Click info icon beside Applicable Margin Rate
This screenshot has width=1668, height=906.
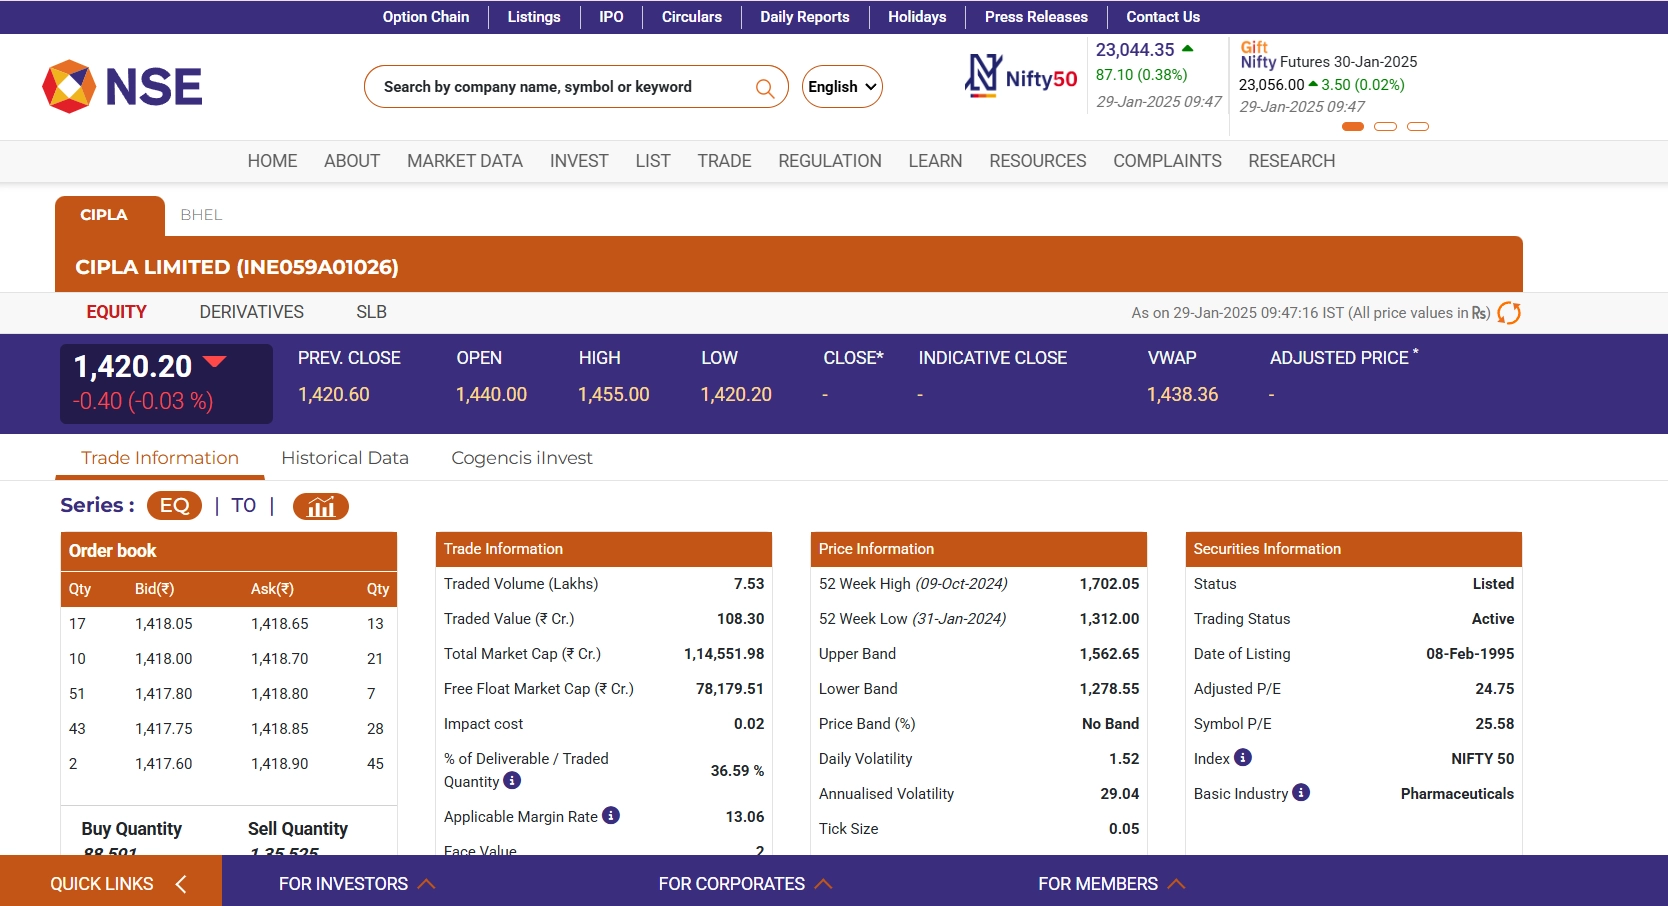point(611,816)
